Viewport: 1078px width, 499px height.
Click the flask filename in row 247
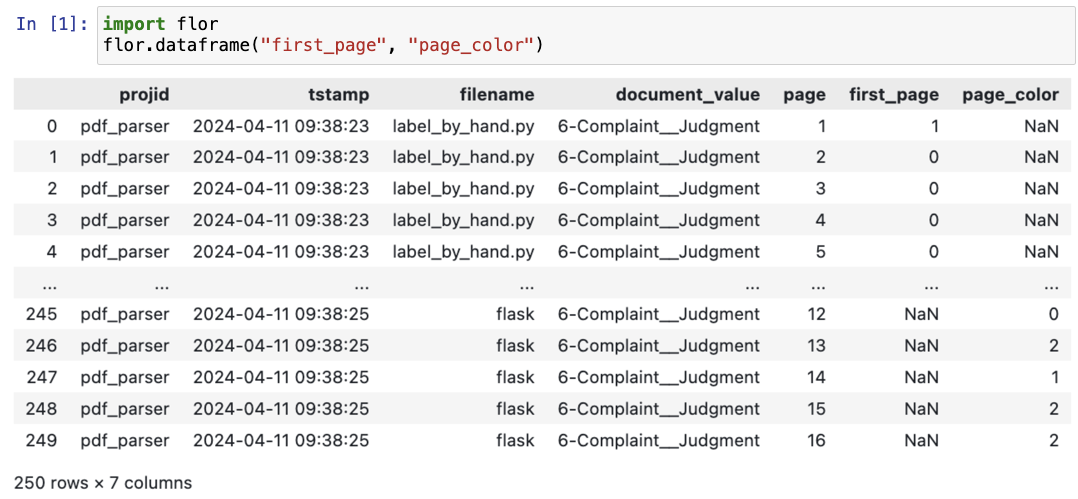coord(515,377)
